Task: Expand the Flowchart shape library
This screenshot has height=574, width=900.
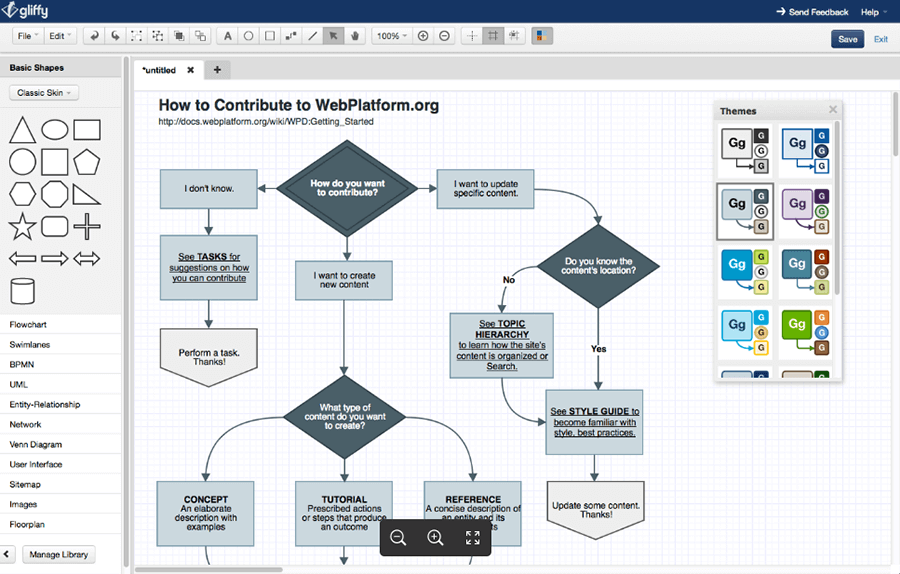Action: [x=60, y=324]
